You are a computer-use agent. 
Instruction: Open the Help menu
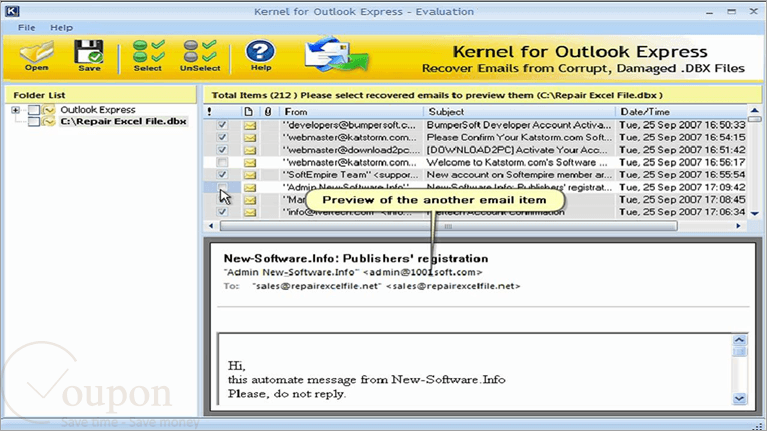pyautogui.click(x=61, y=28)
